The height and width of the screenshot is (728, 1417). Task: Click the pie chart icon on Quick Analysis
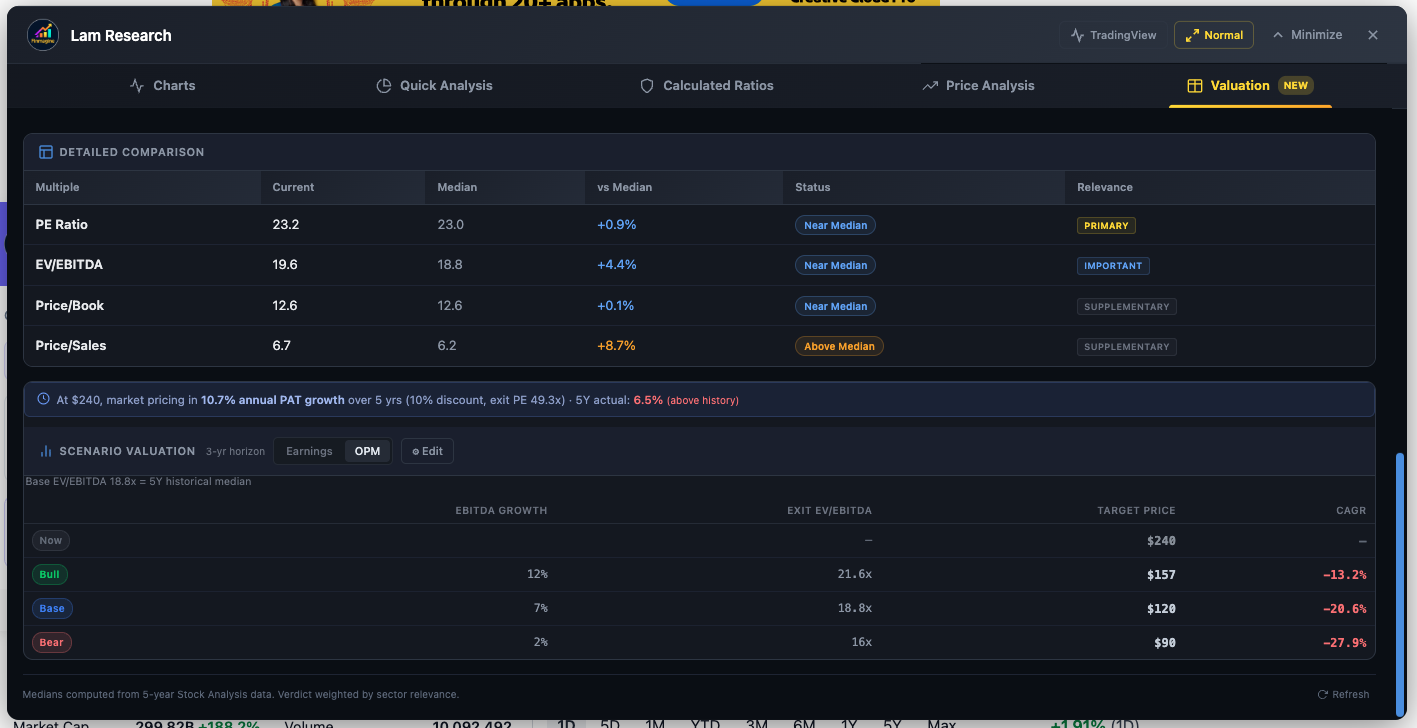pos(384,85)
